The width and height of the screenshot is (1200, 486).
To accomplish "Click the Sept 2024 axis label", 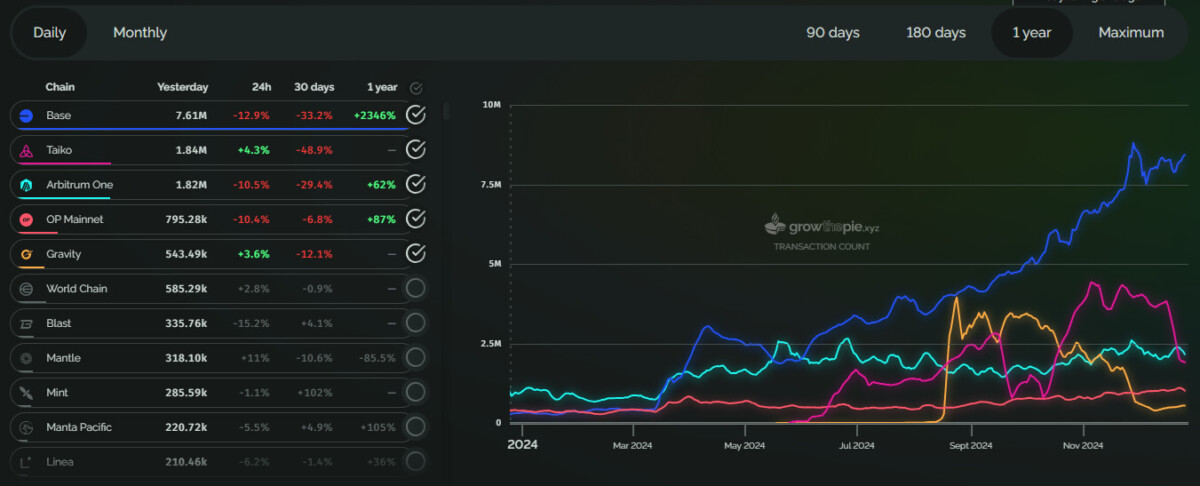I will pos(970,445).
